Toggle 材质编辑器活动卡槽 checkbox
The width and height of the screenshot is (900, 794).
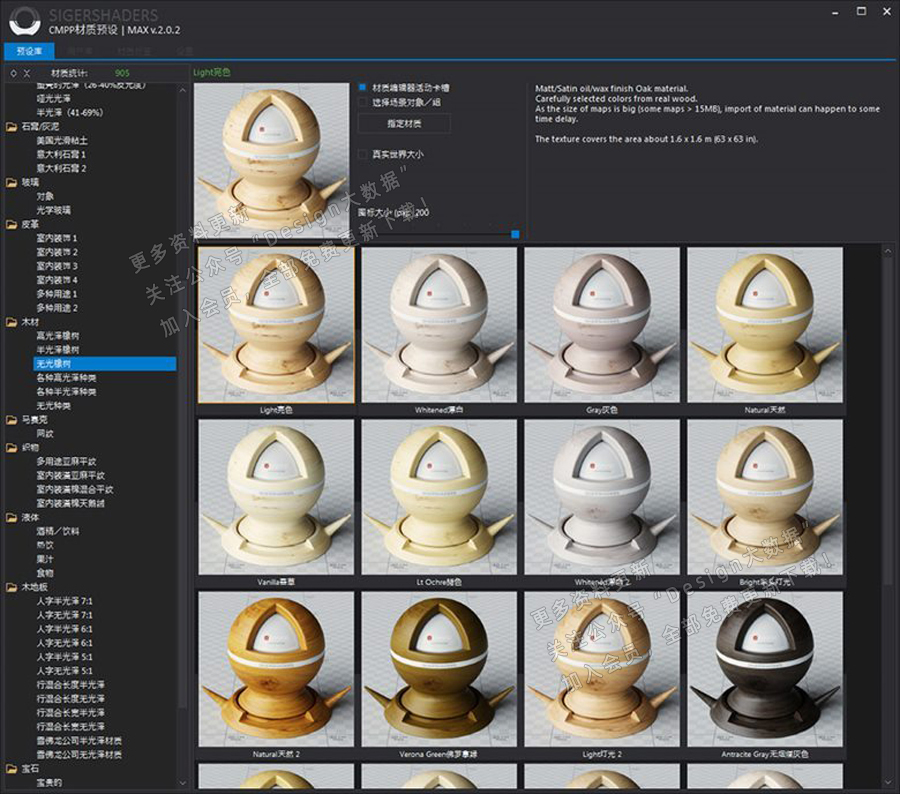[x=363, y=88]
